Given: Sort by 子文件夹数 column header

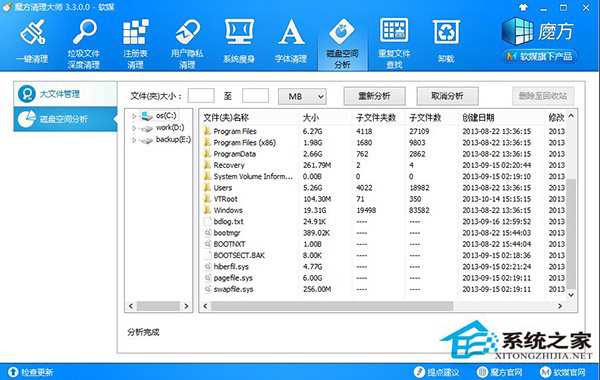Looking at the screenshot, I should (376, 117).
